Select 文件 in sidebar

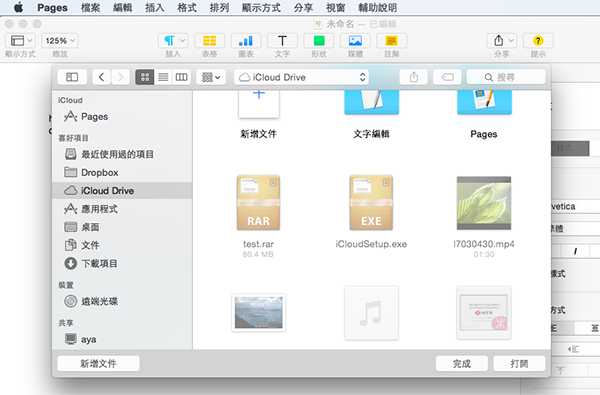pyautogui.click(x=122, y=245)
